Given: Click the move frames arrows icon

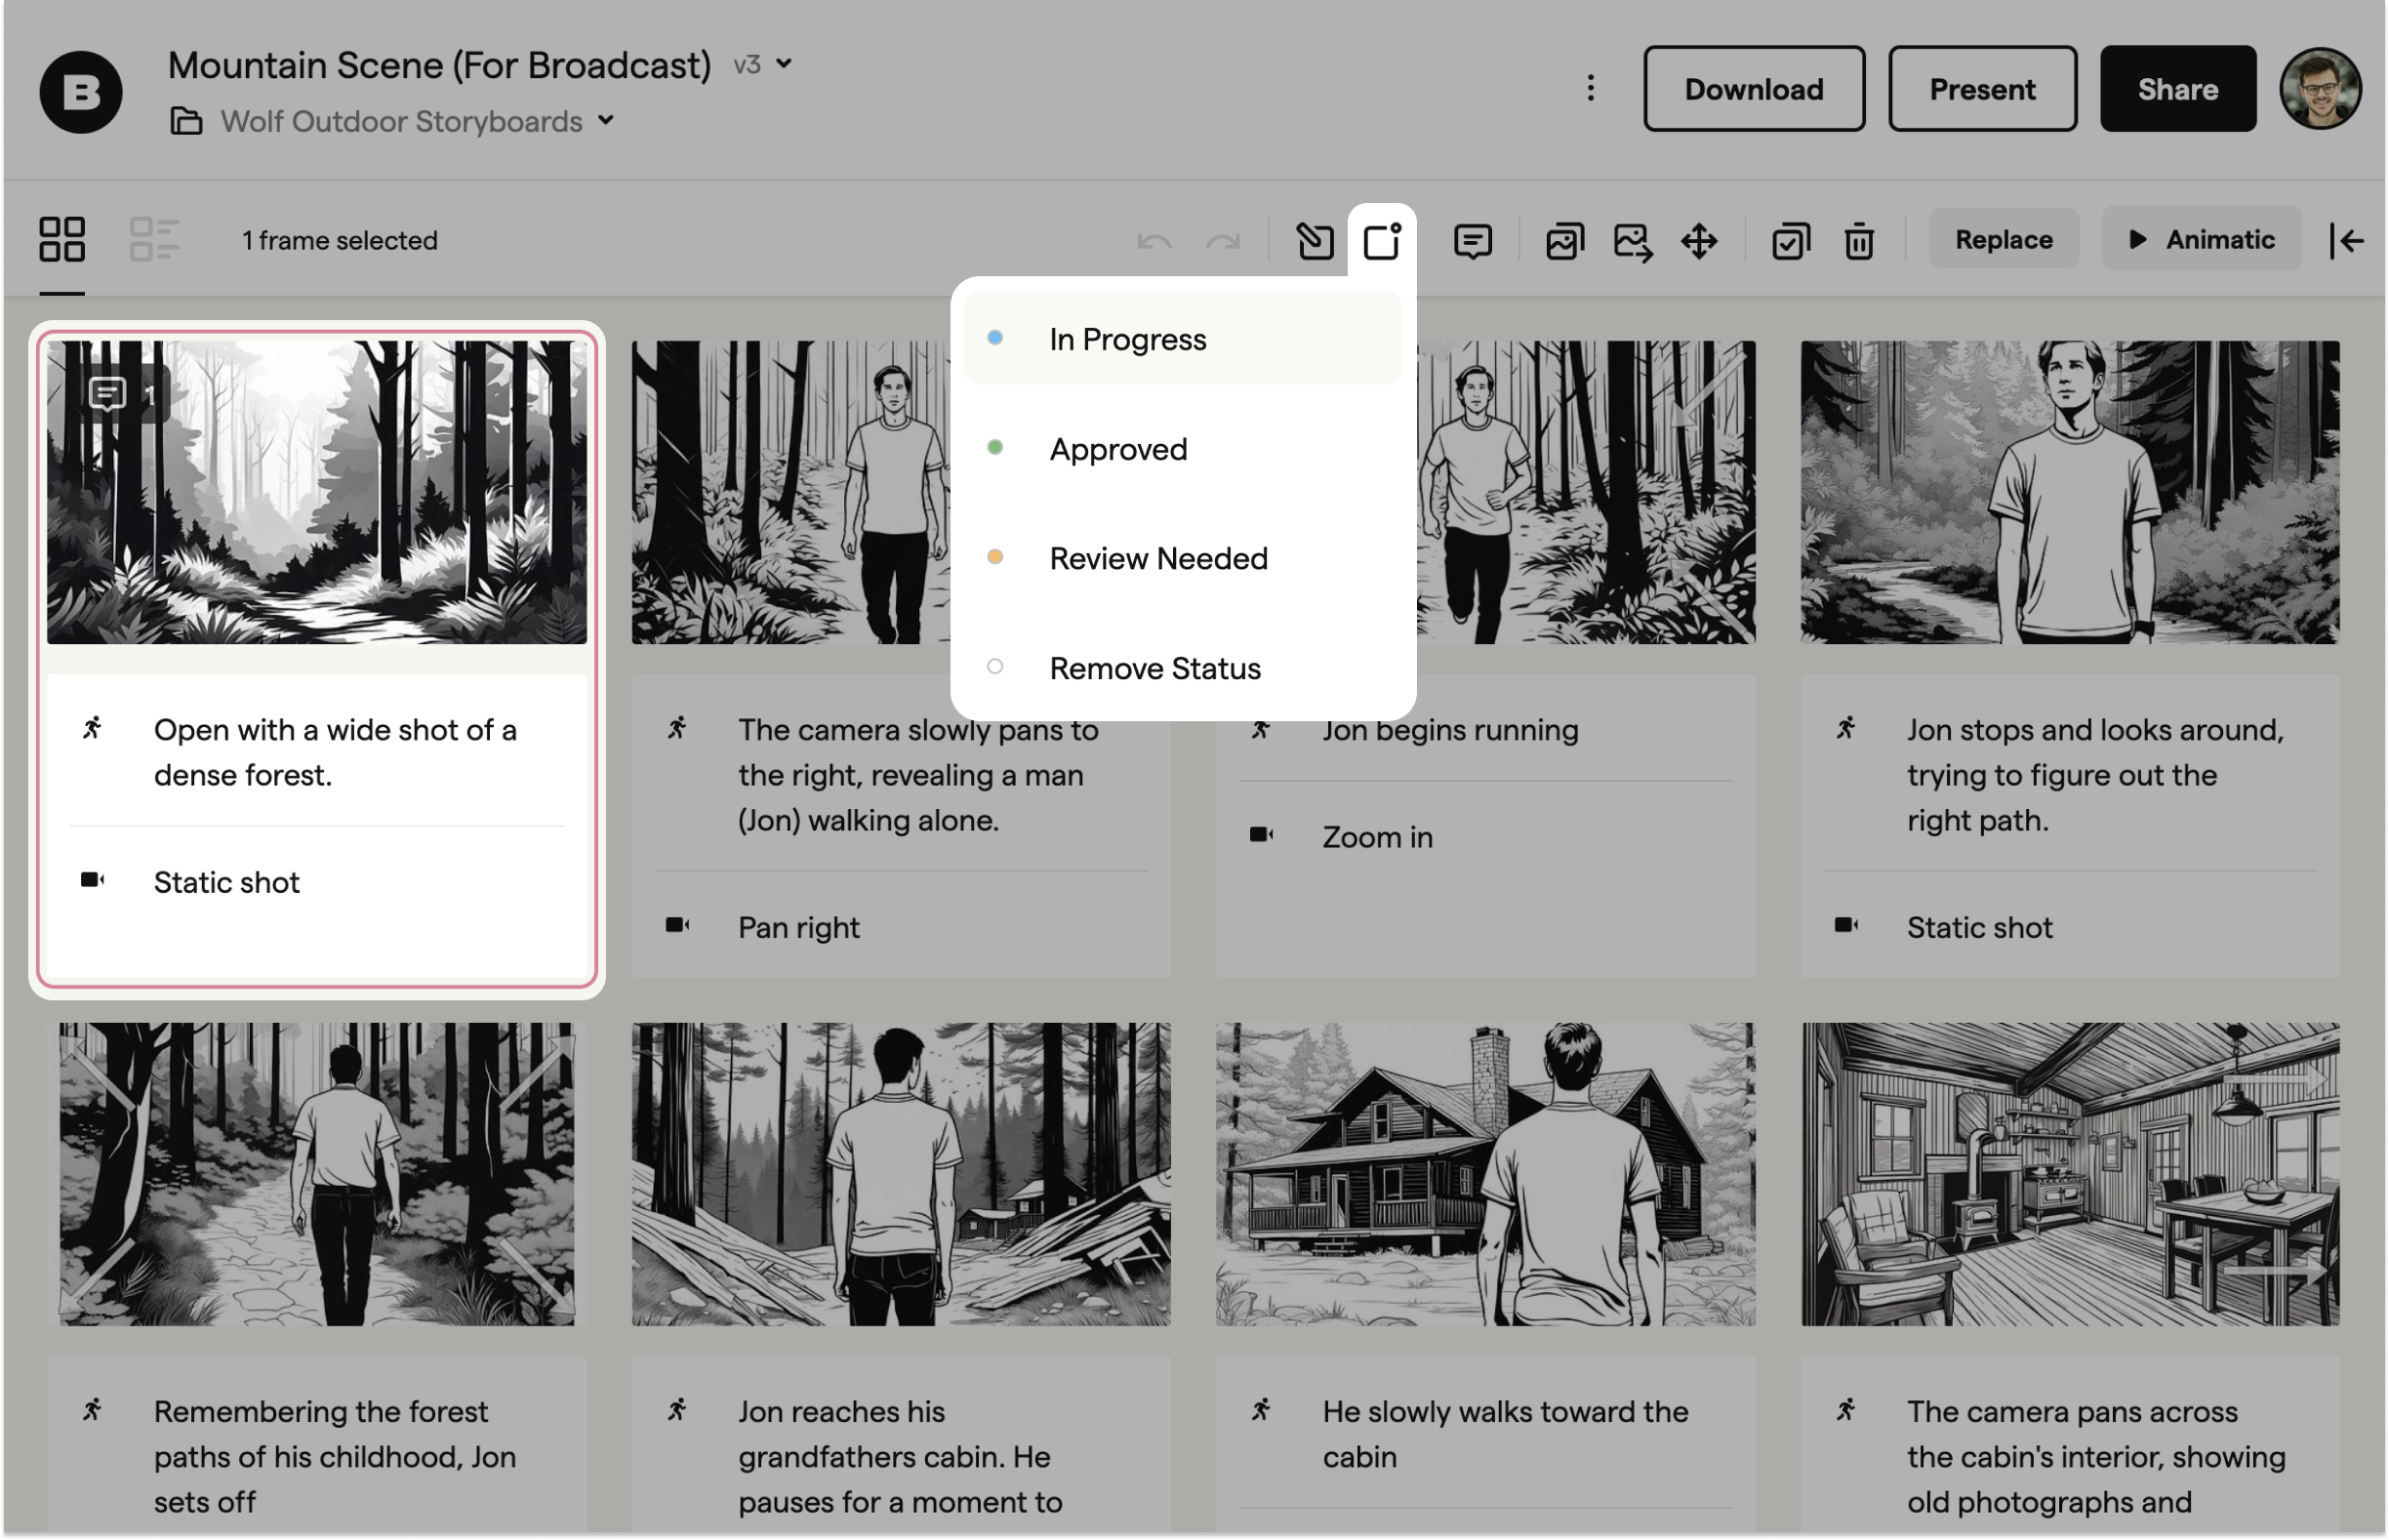Looking at the screenshot, I should coord(1699,241).
